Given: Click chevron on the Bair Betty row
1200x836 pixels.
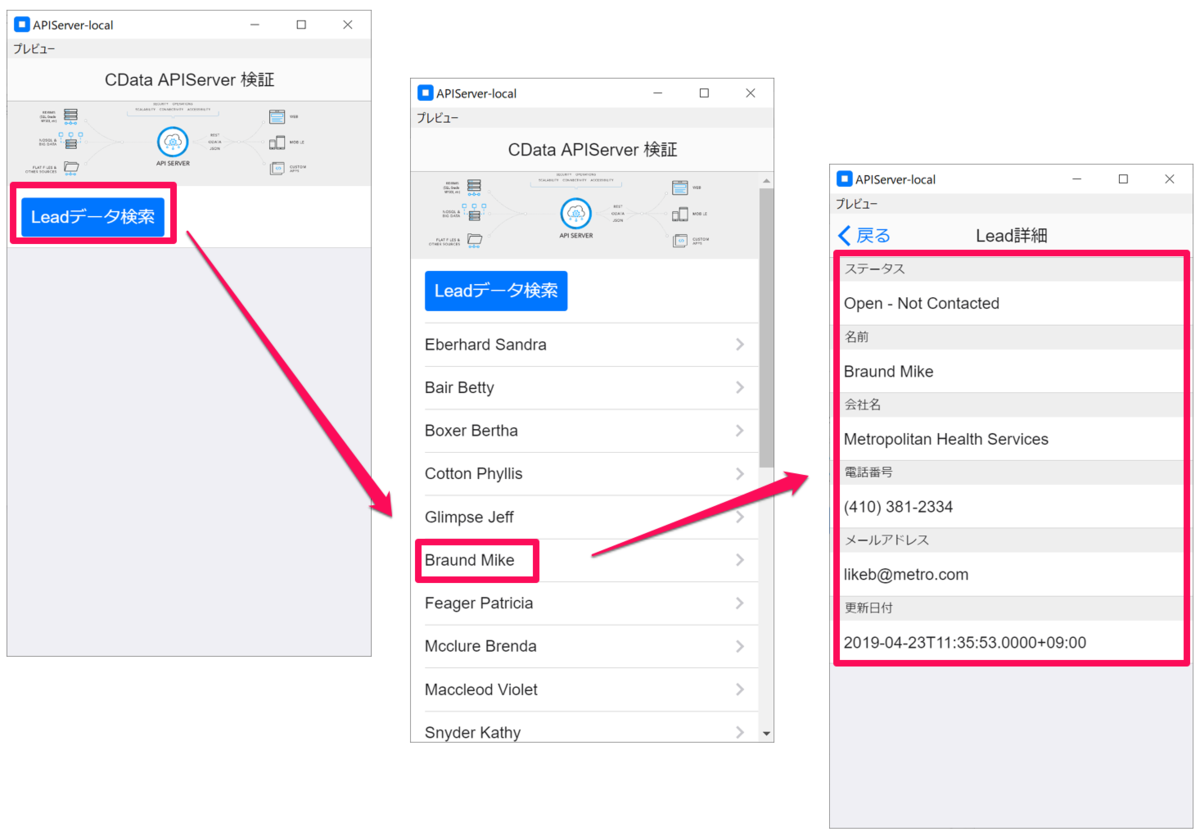Looking at the screenshot, I should pyautogui.click(x=740, y=387).
